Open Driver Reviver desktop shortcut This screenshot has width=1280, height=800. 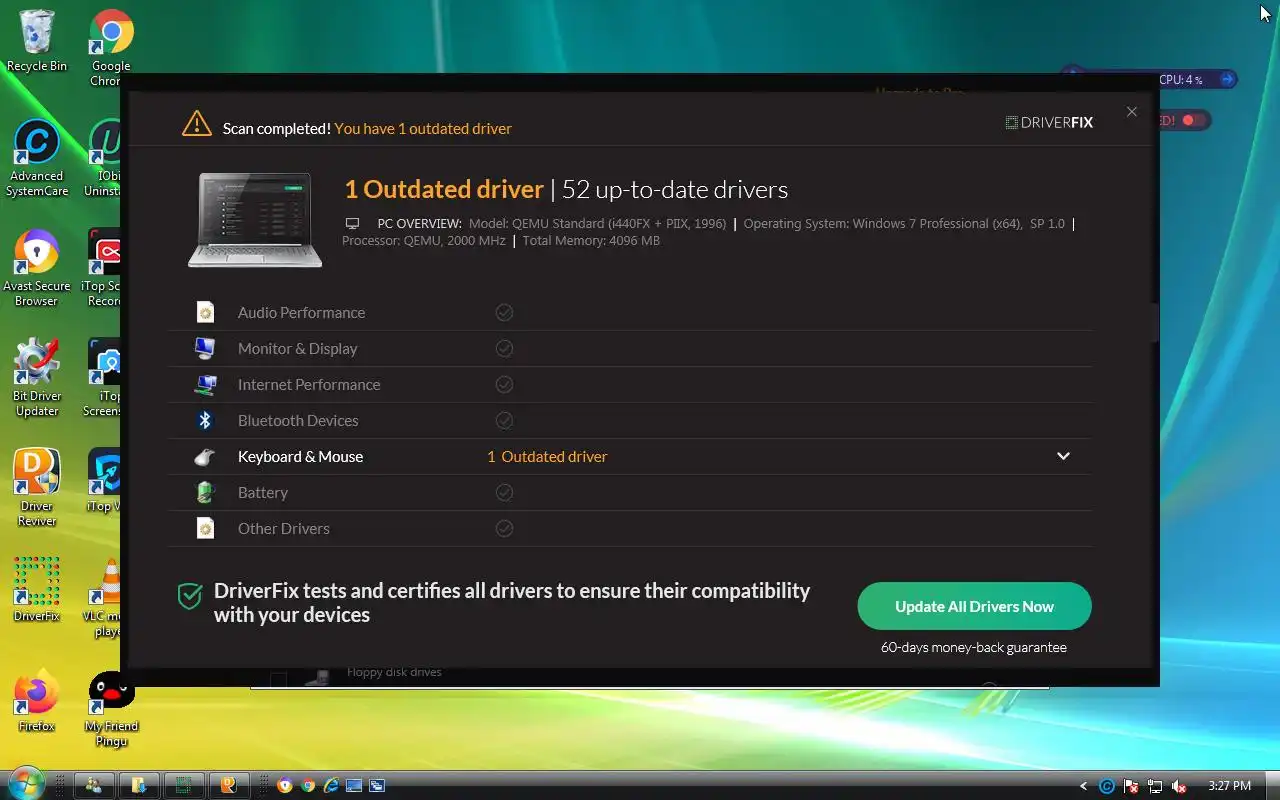click(x=37, y=488)
